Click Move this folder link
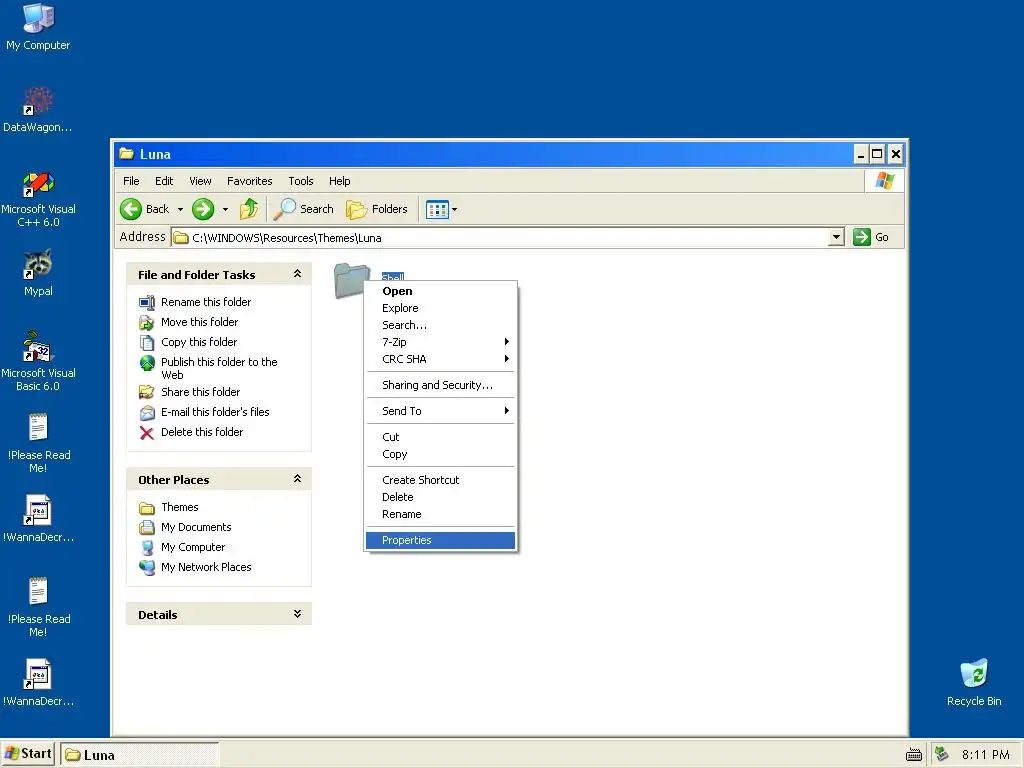The image size is (1024, 768). [199, 322]
